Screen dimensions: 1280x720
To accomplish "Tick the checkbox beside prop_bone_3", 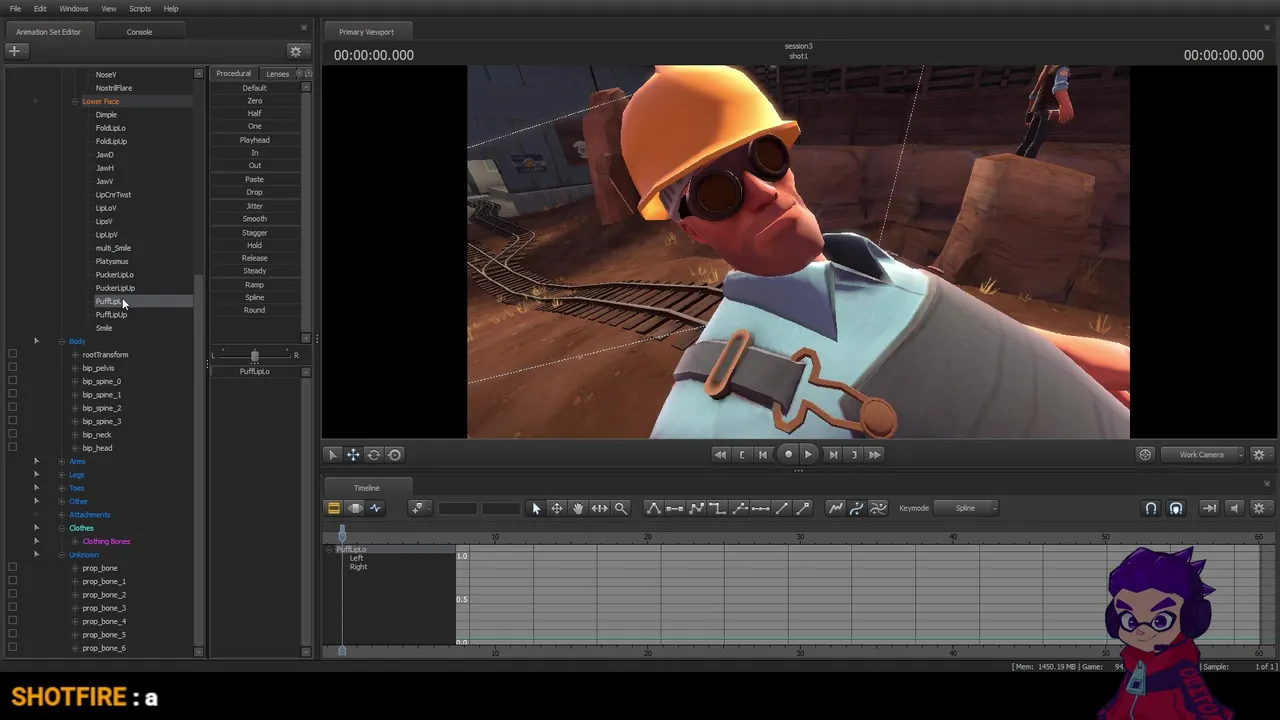I will click(12, 608).
